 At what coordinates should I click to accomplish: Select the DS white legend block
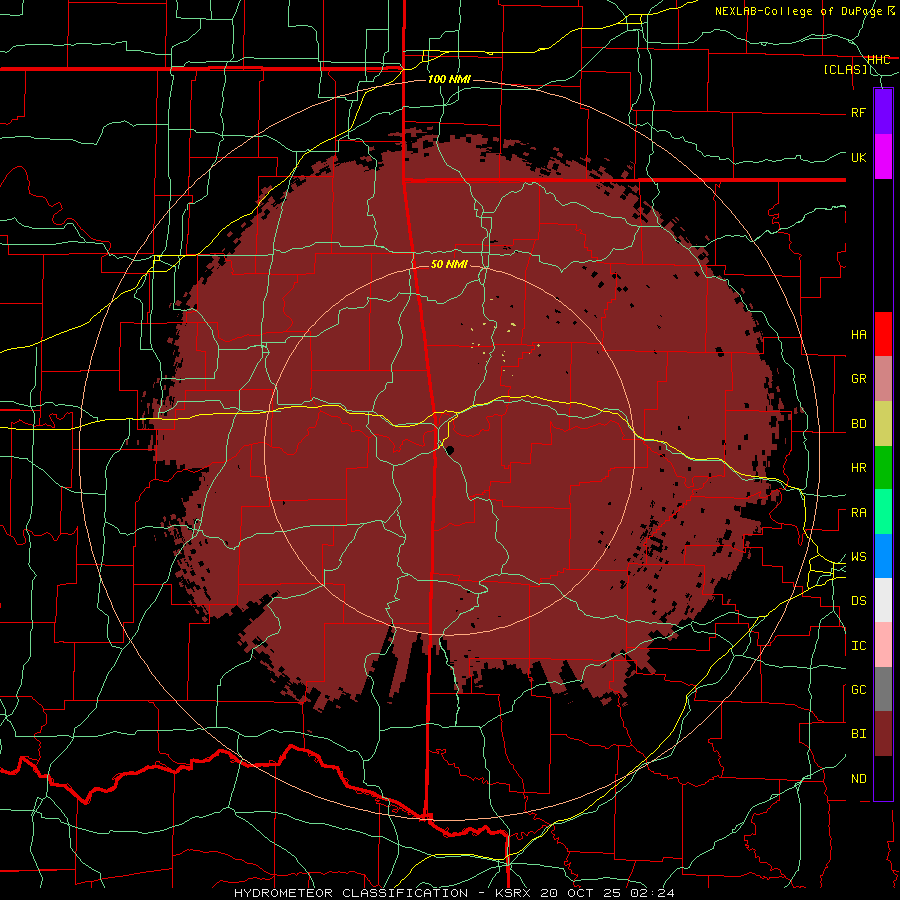pos(883,600)
